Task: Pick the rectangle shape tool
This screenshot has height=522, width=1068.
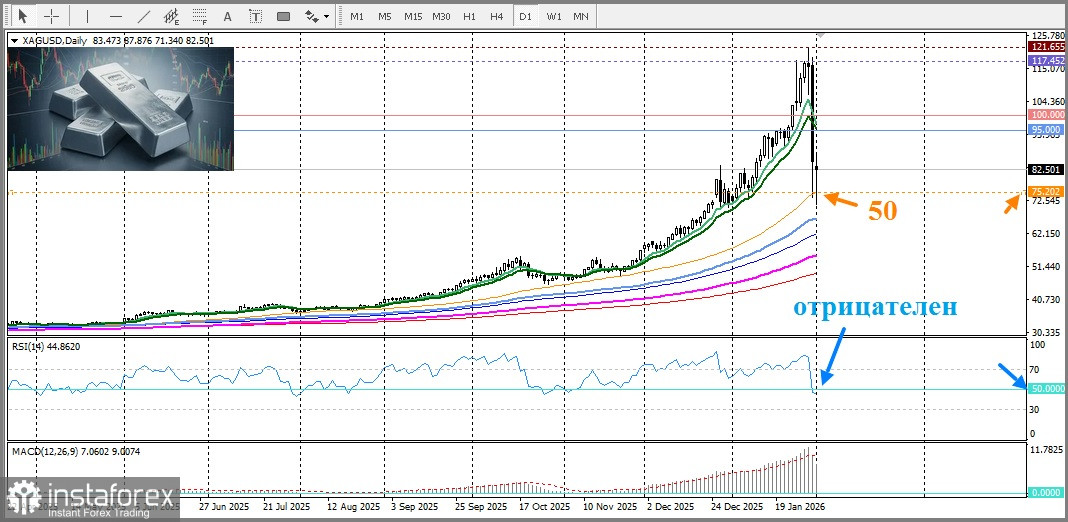Action: point(284,16)
